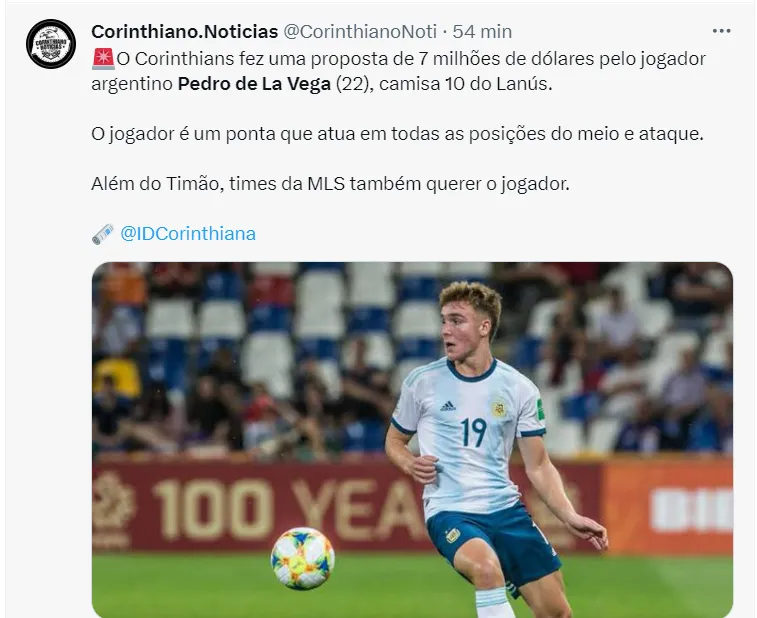Open the Corinthiano.Noticias profile avatar
This screenshot has width=757, height=618.
pos(51,44)
